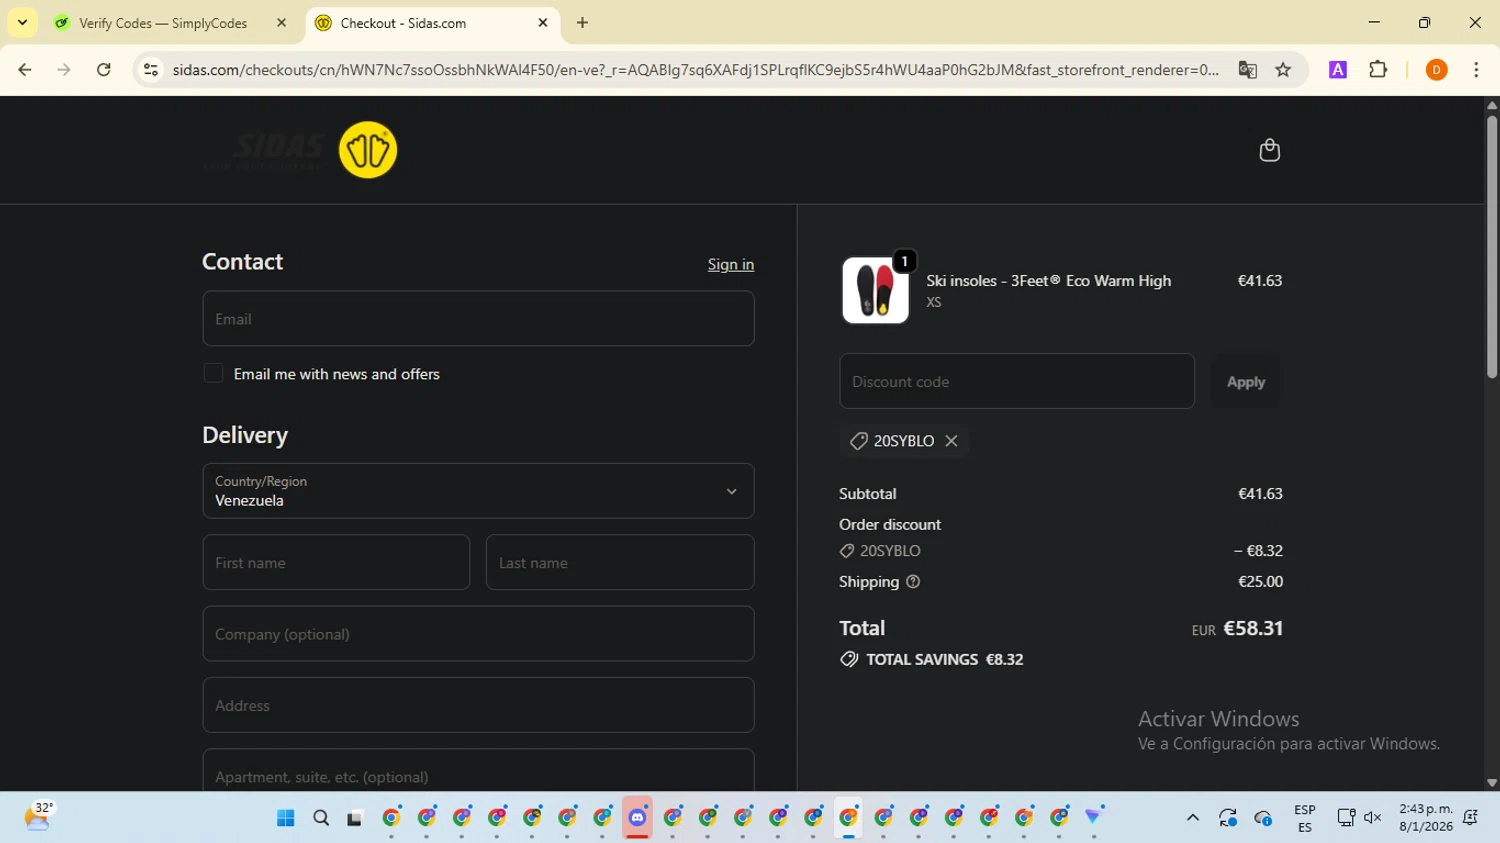Toggle Email me with news and offers
This screenshot has height=843, width=1500.
(x=213, y=373)
